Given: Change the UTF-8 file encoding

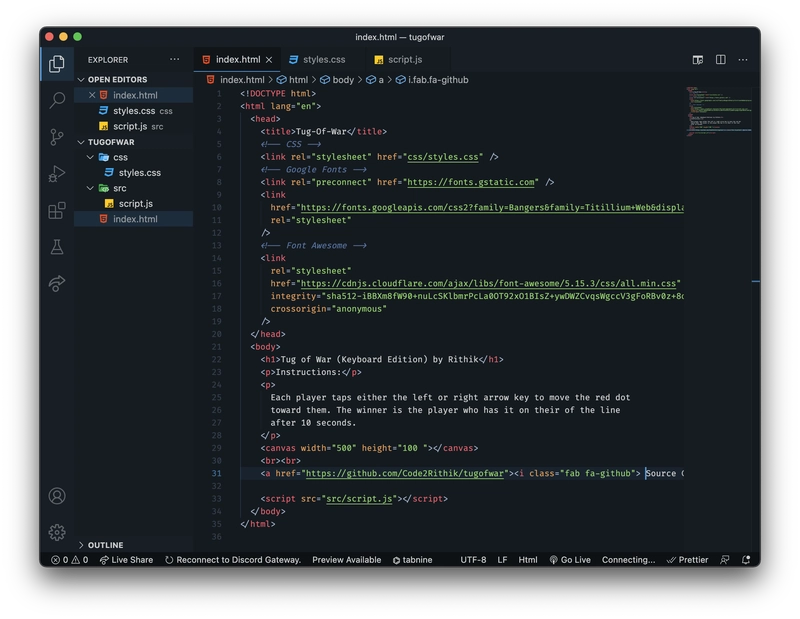Looking at the screenshot, I should click(x=473, y=560).
